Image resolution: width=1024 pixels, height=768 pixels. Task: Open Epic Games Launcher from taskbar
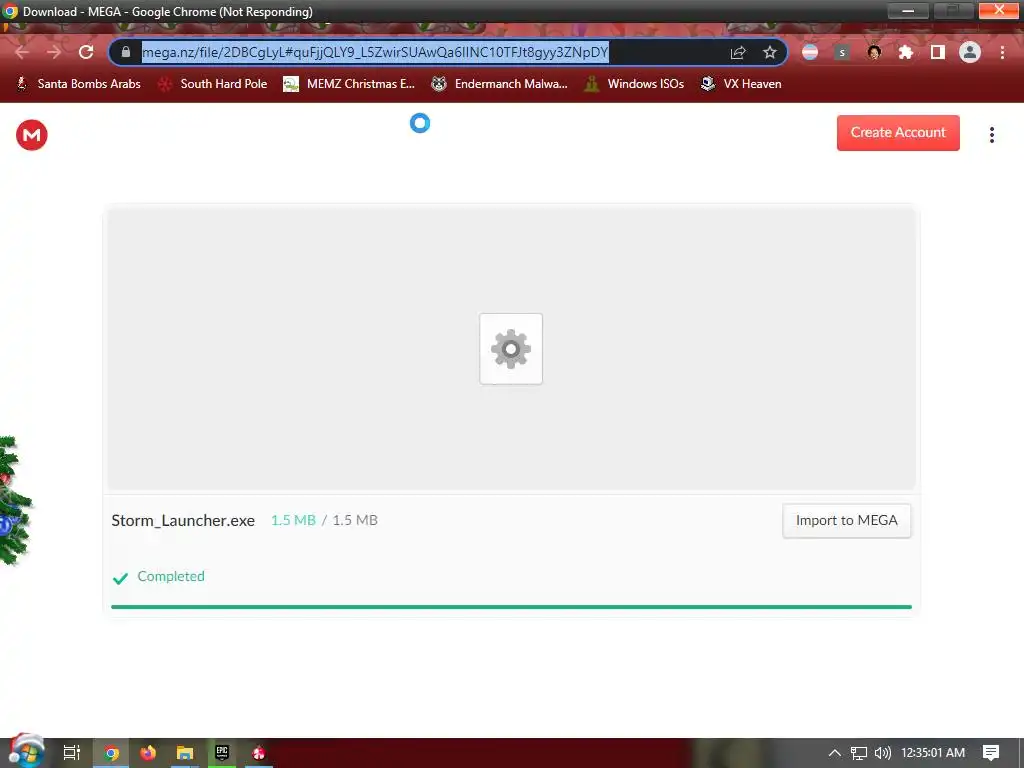coord(222,753)
